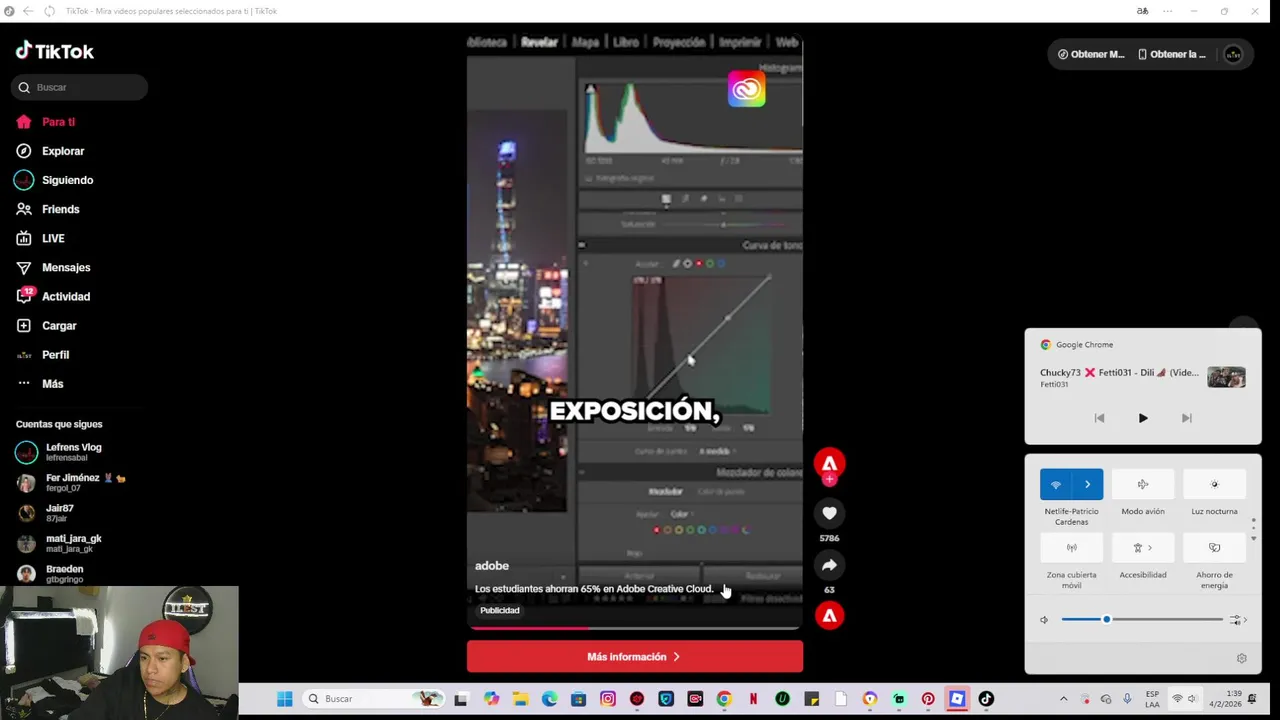The image size is (1280, 720).
Task: Open the sound output selector icon
Action: coord(1238,620)
